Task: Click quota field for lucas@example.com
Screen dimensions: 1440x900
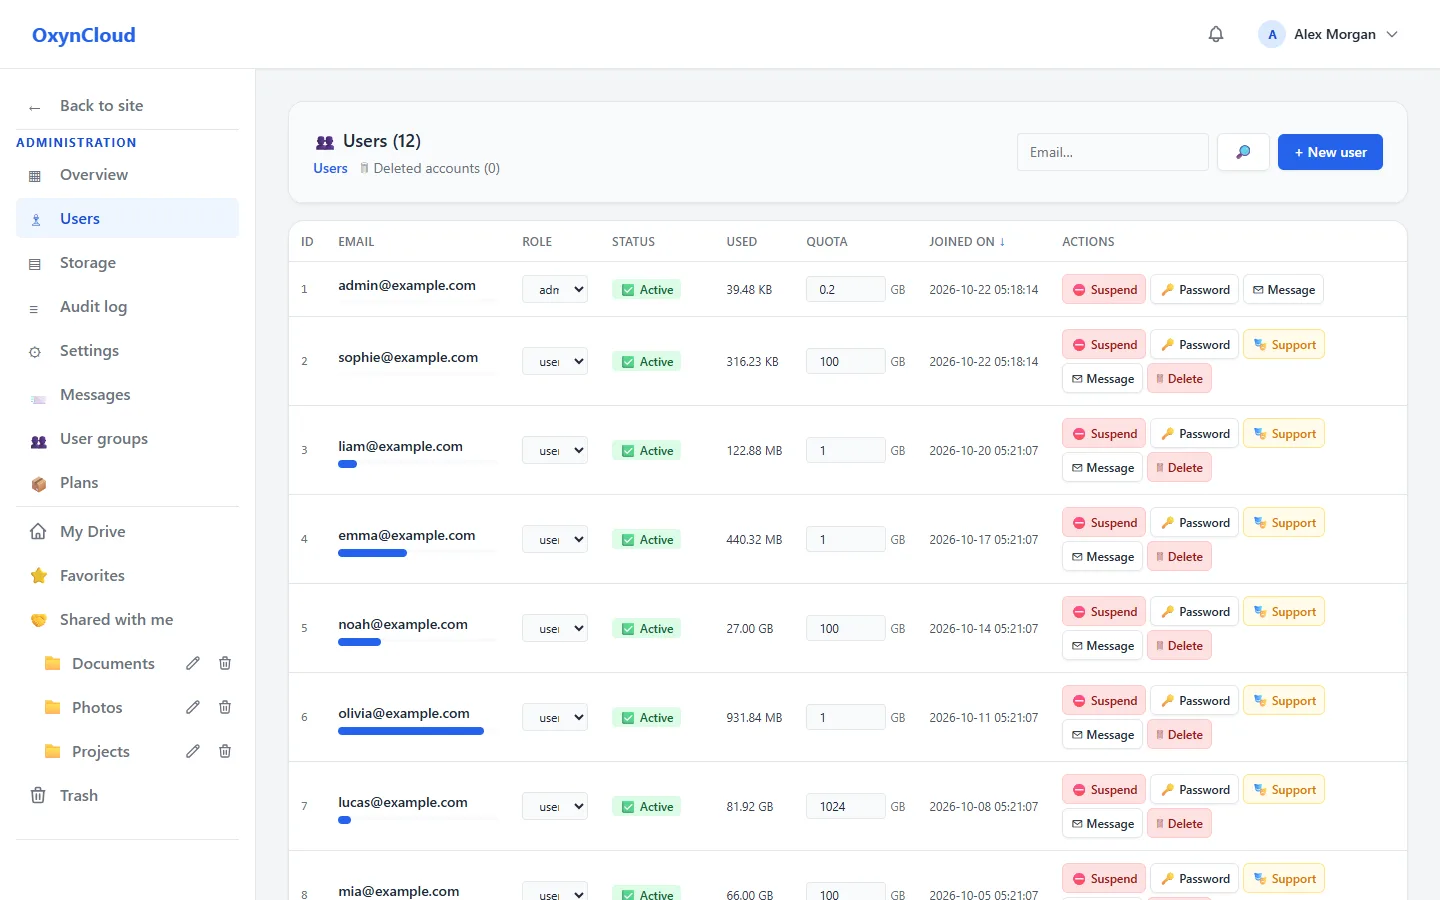Action: pos(846,806)
